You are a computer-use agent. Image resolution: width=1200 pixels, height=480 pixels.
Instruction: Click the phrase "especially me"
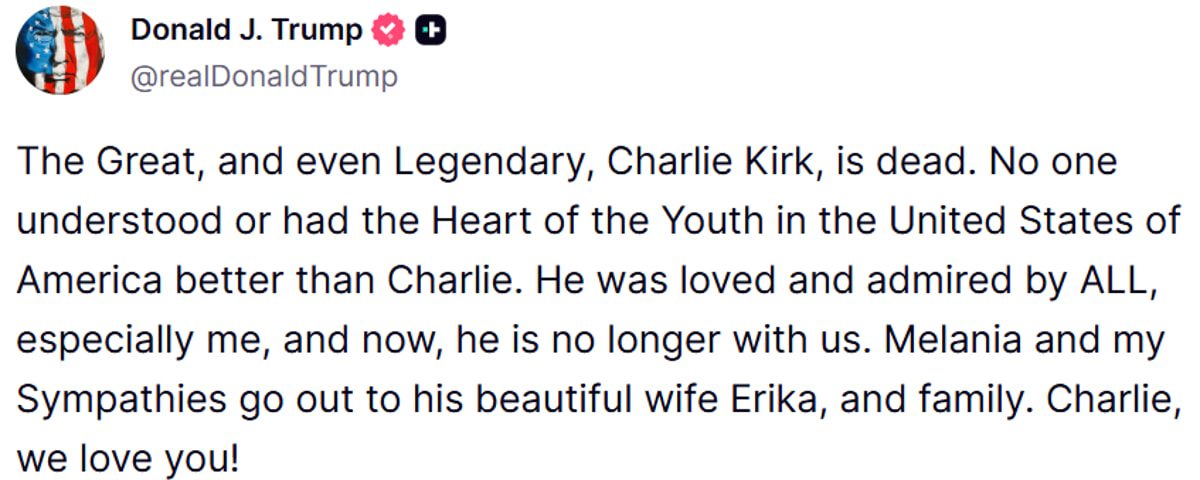(142, 342)
